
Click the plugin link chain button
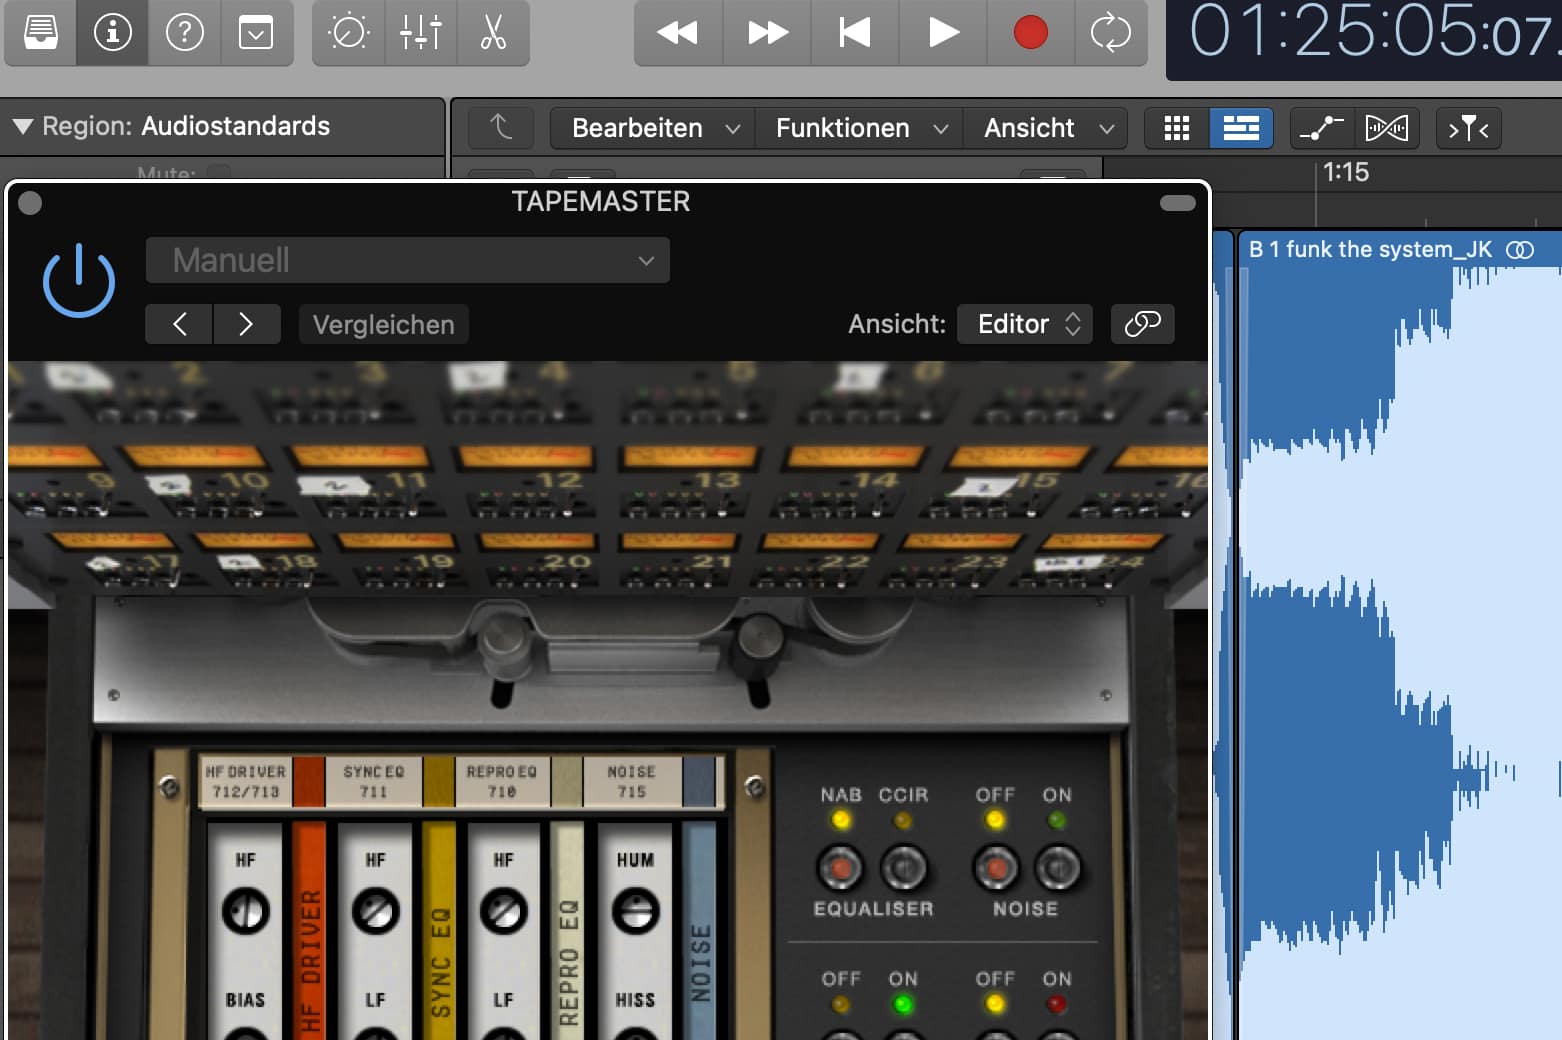tap(1142, 324)
